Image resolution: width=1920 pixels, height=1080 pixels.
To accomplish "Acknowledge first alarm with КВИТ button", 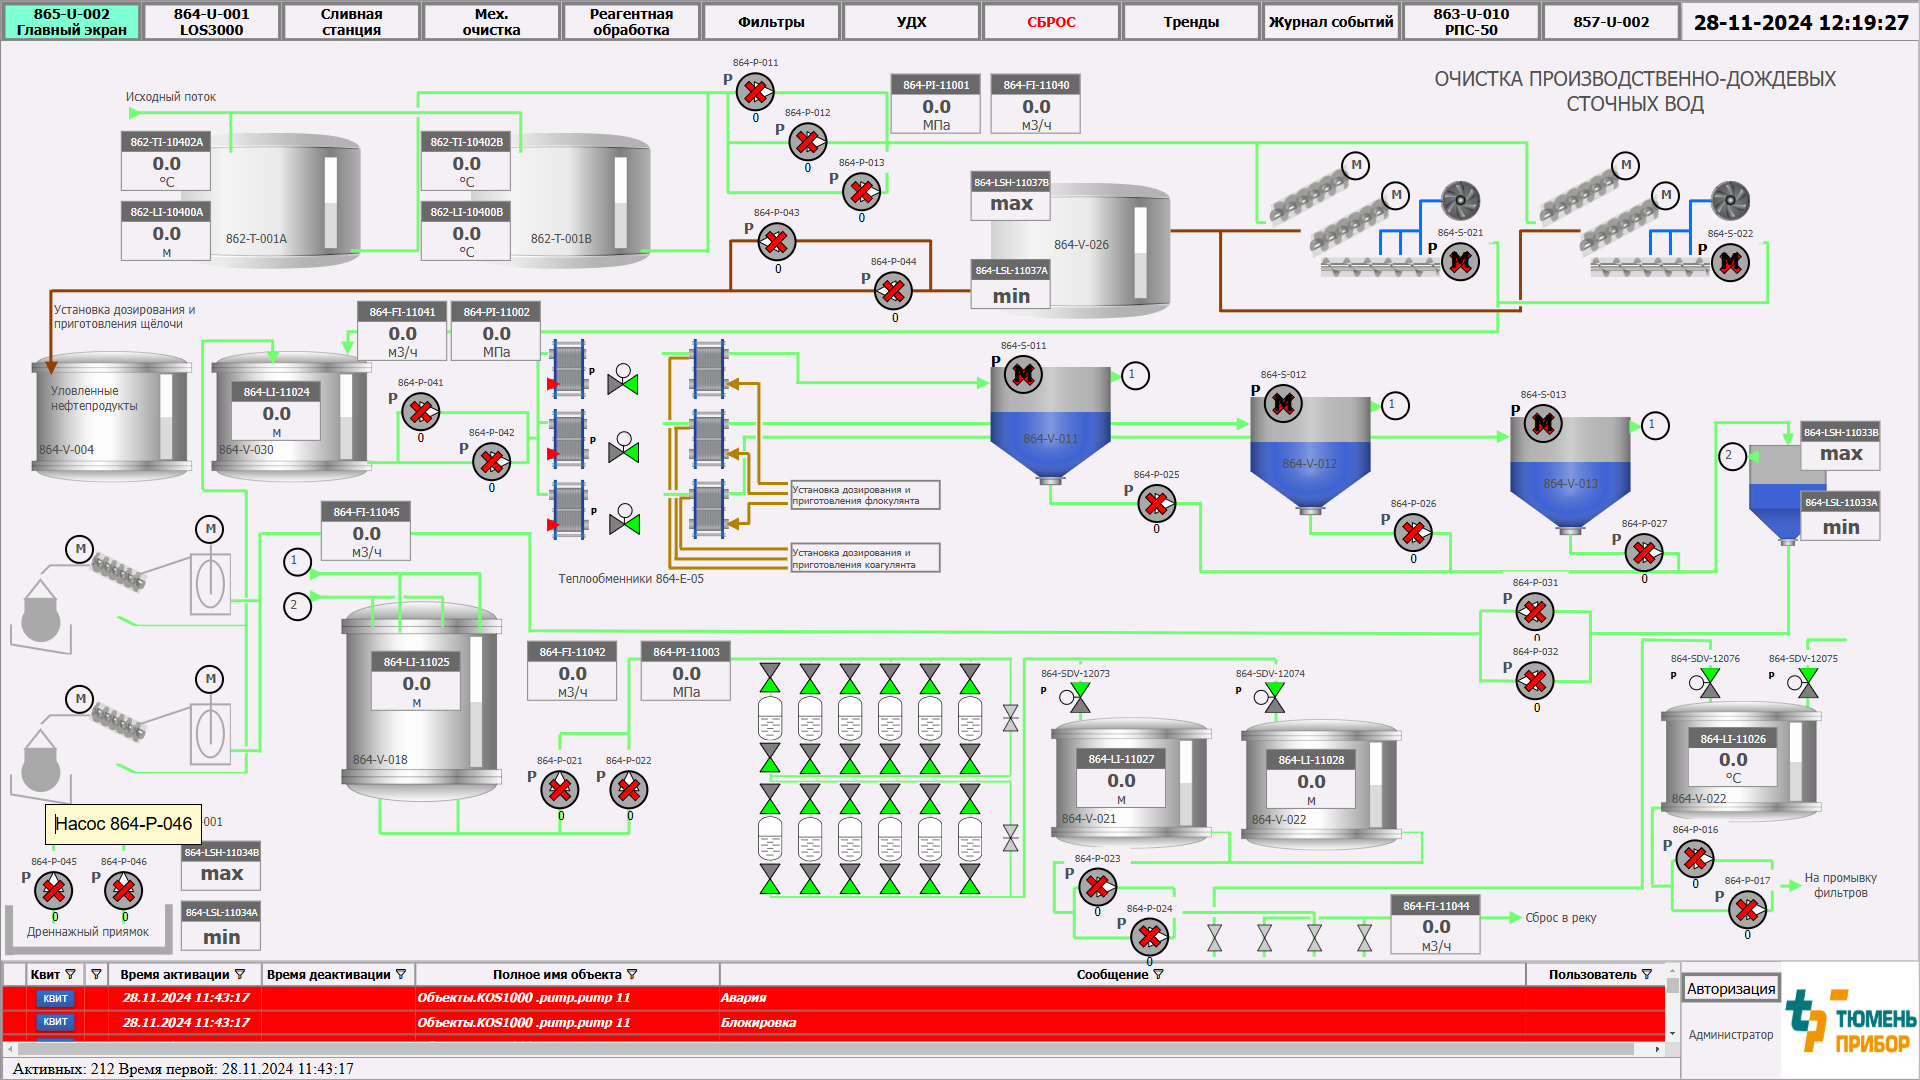I will coord(55,998).
